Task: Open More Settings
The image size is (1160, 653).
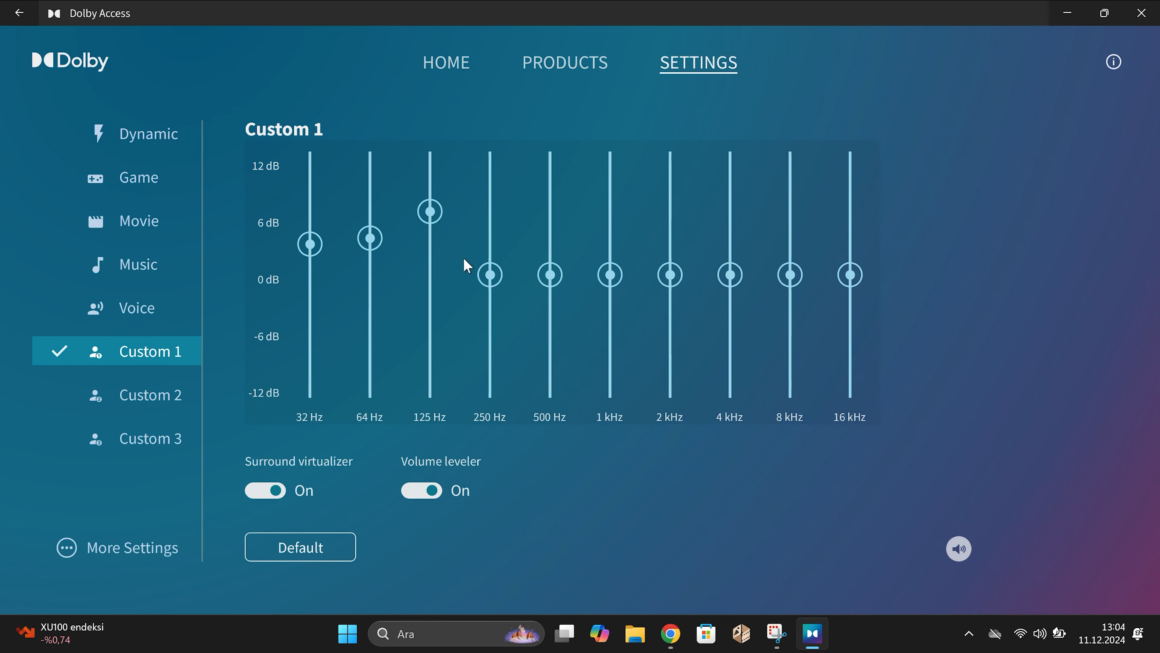Action: 118,548
